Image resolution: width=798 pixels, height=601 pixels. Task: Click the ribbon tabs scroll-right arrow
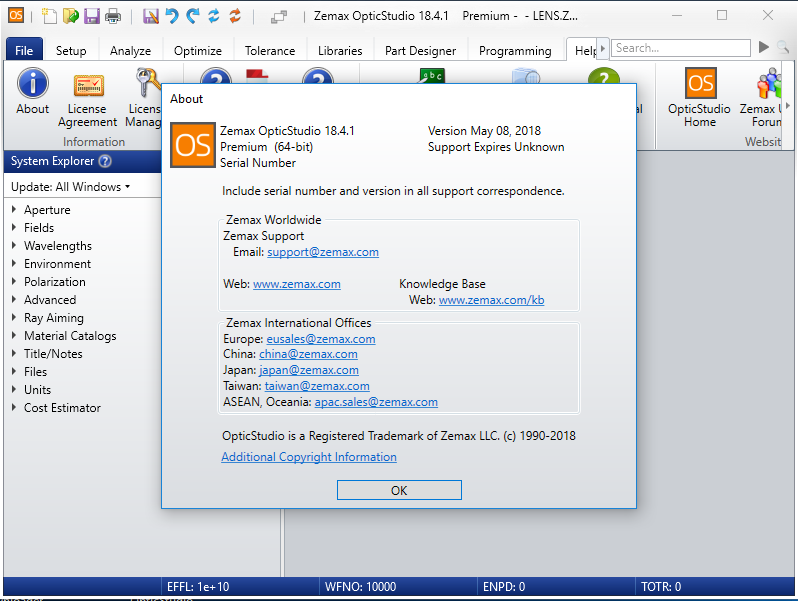603,49
